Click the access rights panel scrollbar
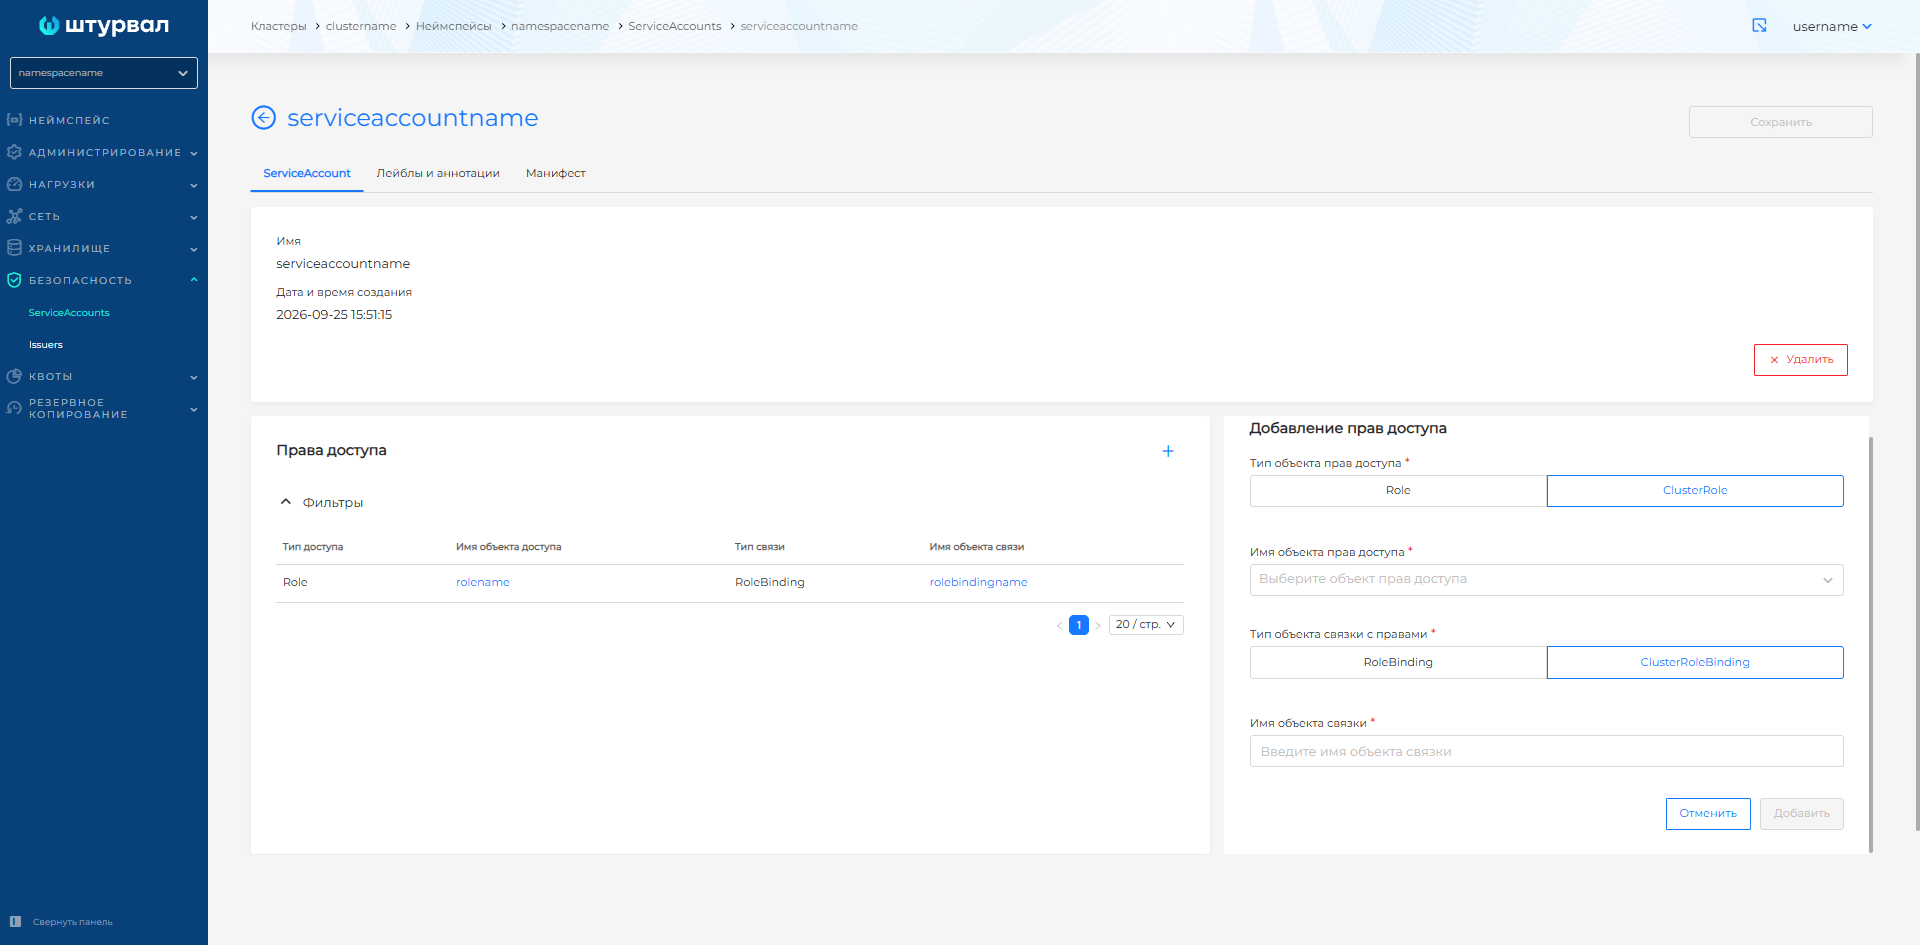Viewport: 1920px width, 945px height. pyautogui.click(x=1870, y=644)
